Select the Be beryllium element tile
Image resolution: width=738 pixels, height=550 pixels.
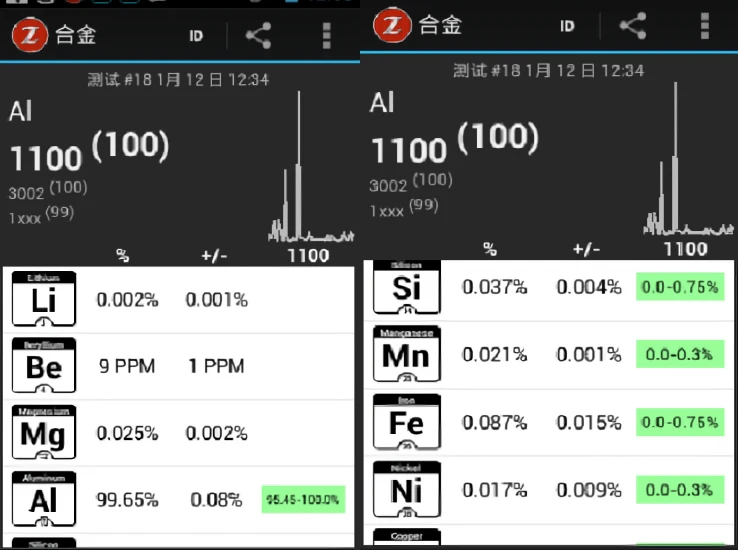pyautogui.click(x=44, y=365)
